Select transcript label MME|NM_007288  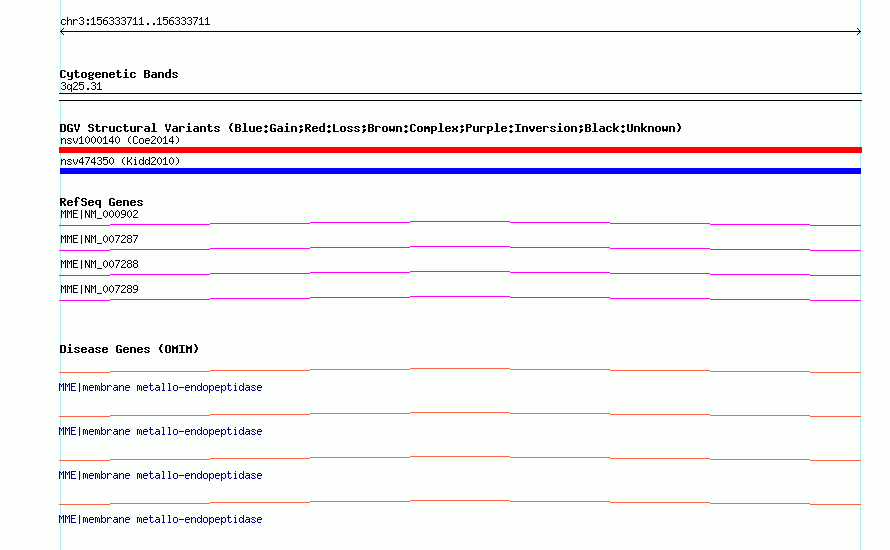[x=99, y=264]
